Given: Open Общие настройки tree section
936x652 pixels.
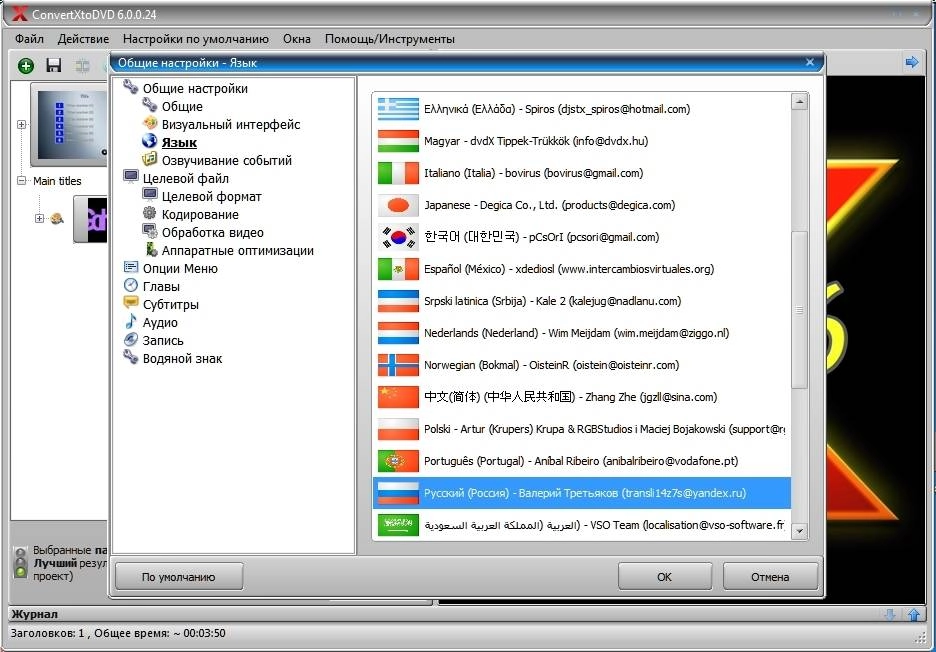Looking at the screenshot, I should [x=195, y=89].
